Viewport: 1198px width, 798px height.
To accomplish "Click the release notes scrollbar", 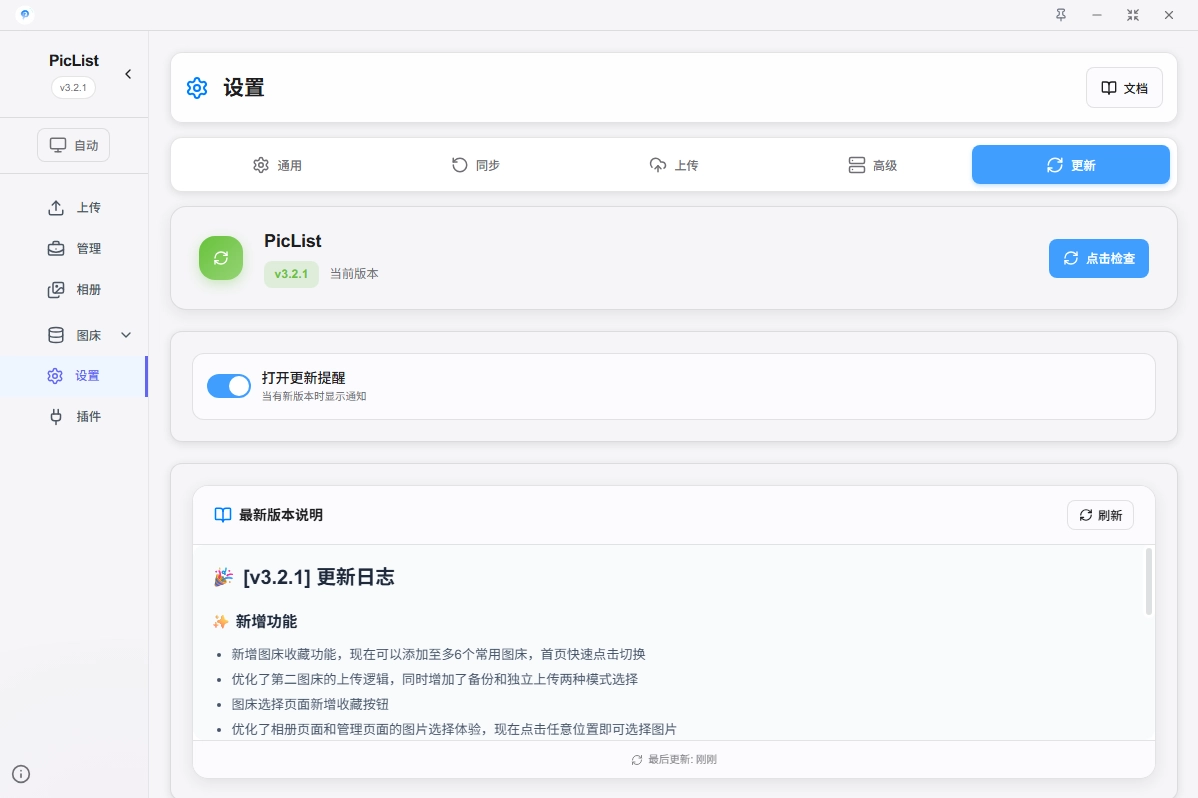I will pos(1149,581).
